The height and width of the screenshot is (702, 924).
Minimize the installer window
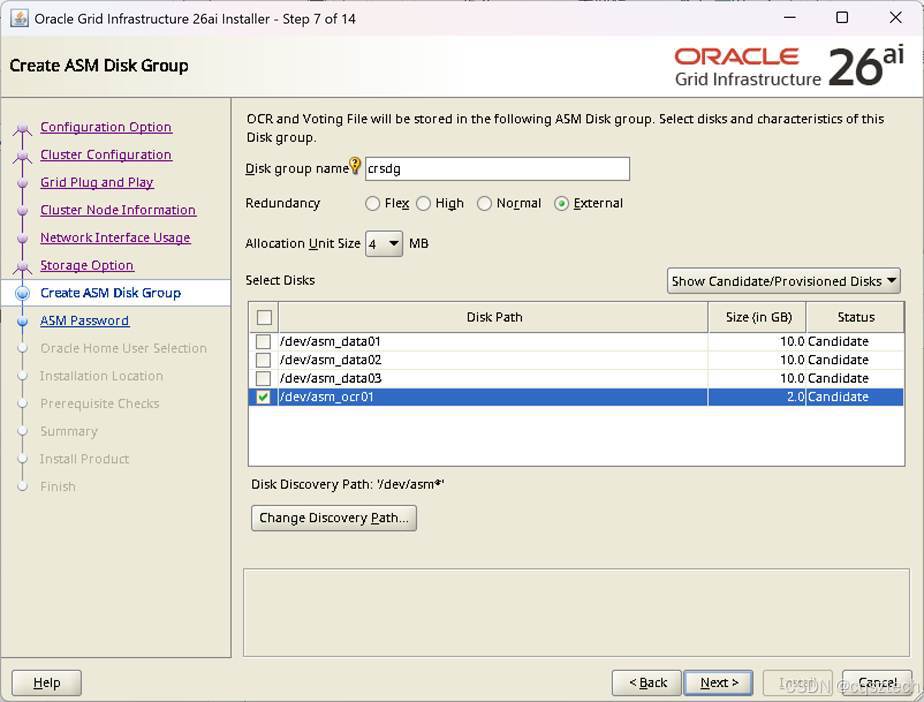[x=790, y=18]
